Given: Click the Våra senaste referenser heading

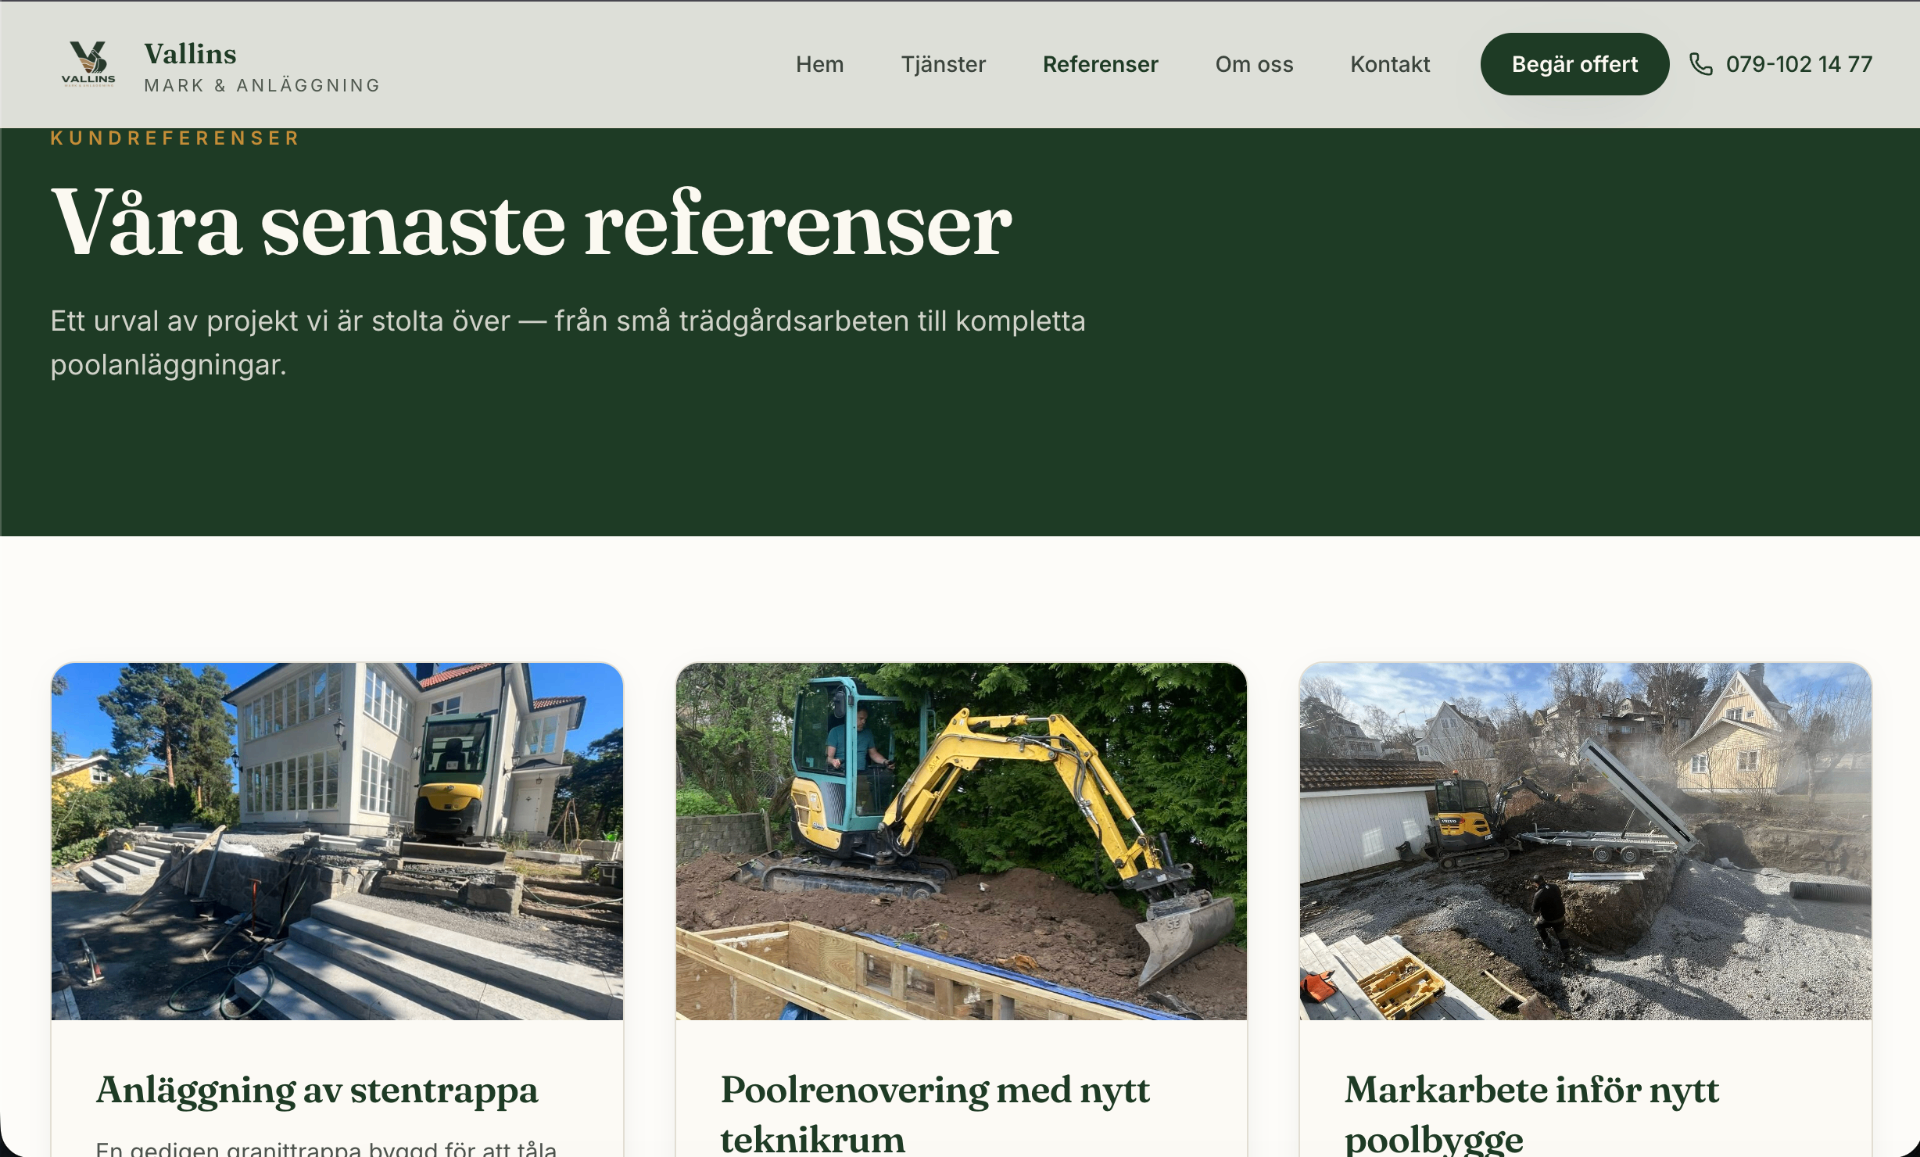Looking at the screenshot, I should pos(531,223).
